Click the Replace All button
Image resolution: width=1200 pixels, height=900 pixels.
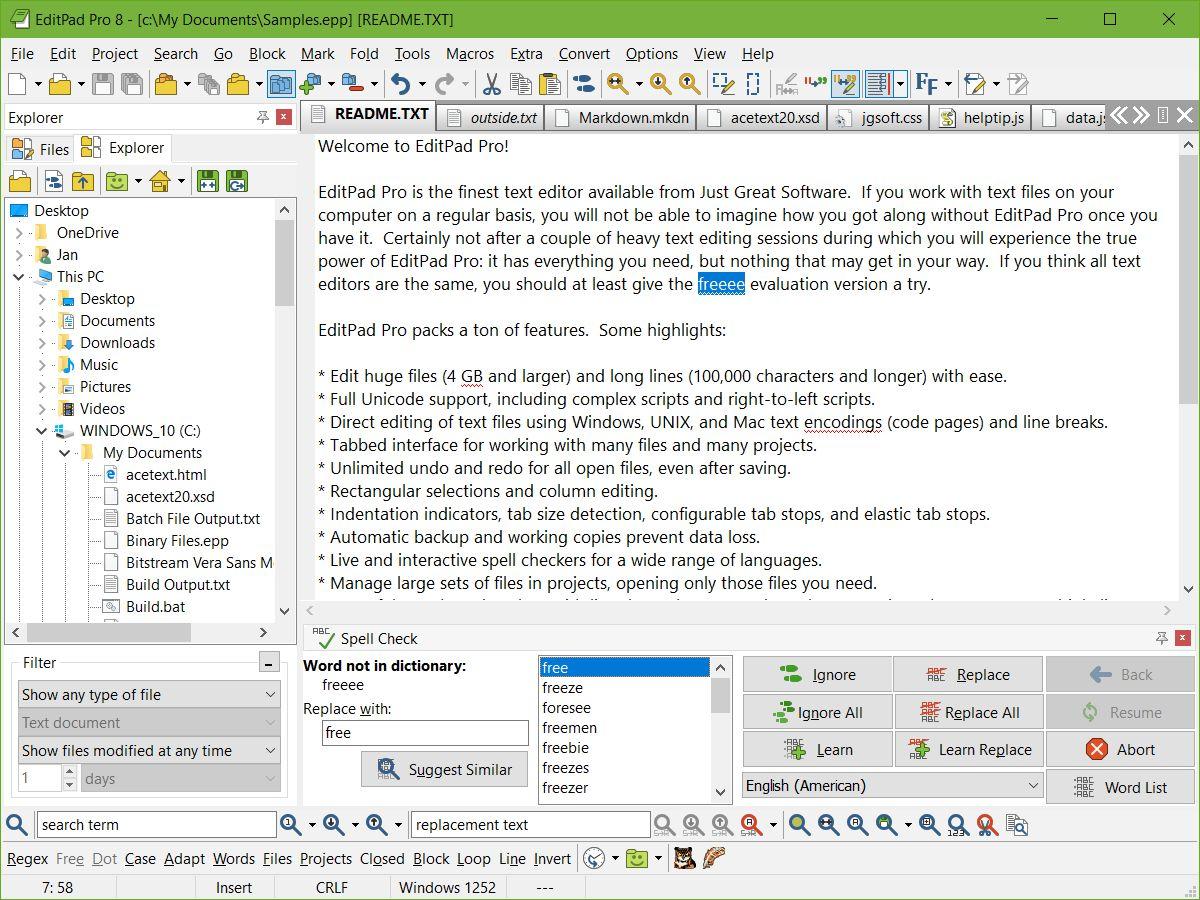[x=969, y=712]
